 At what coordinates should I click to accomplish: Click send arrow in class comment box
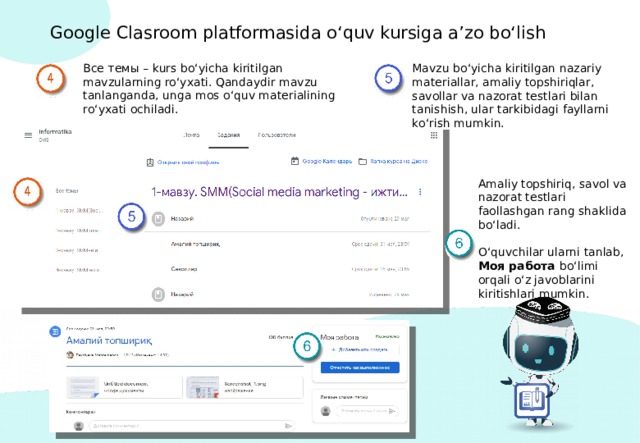(288, 426)
